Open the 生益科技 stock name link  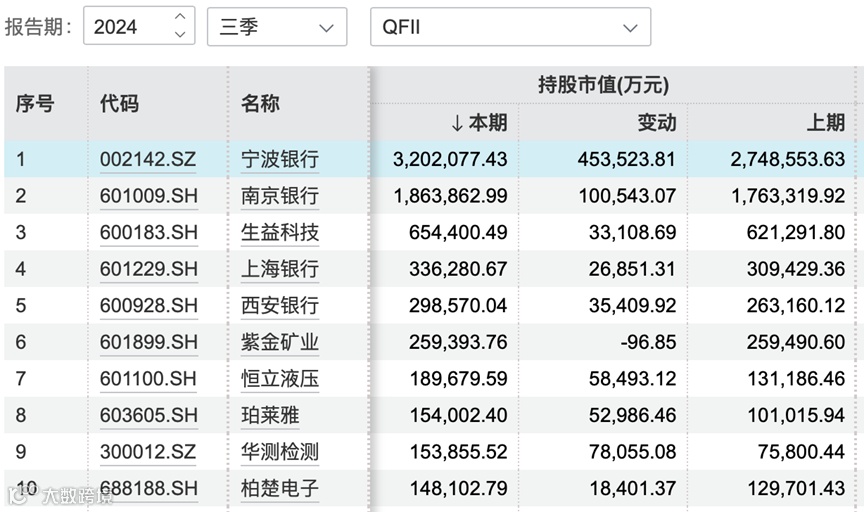click(280, 232)
